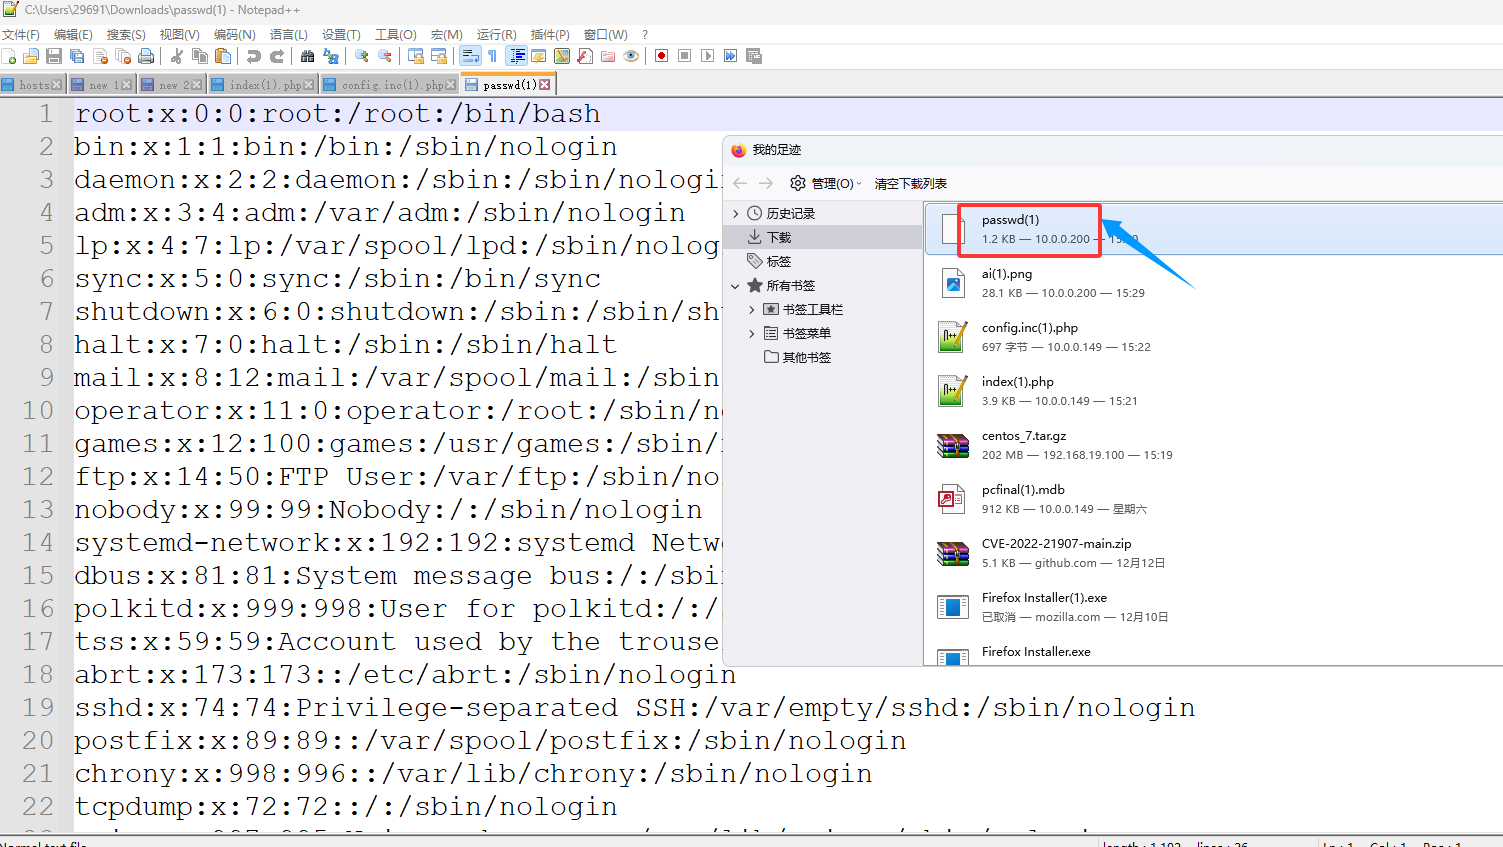Redo edit via toolbar arrow
This screenshot has height=847, width=1503.
[x=277, y=56]
